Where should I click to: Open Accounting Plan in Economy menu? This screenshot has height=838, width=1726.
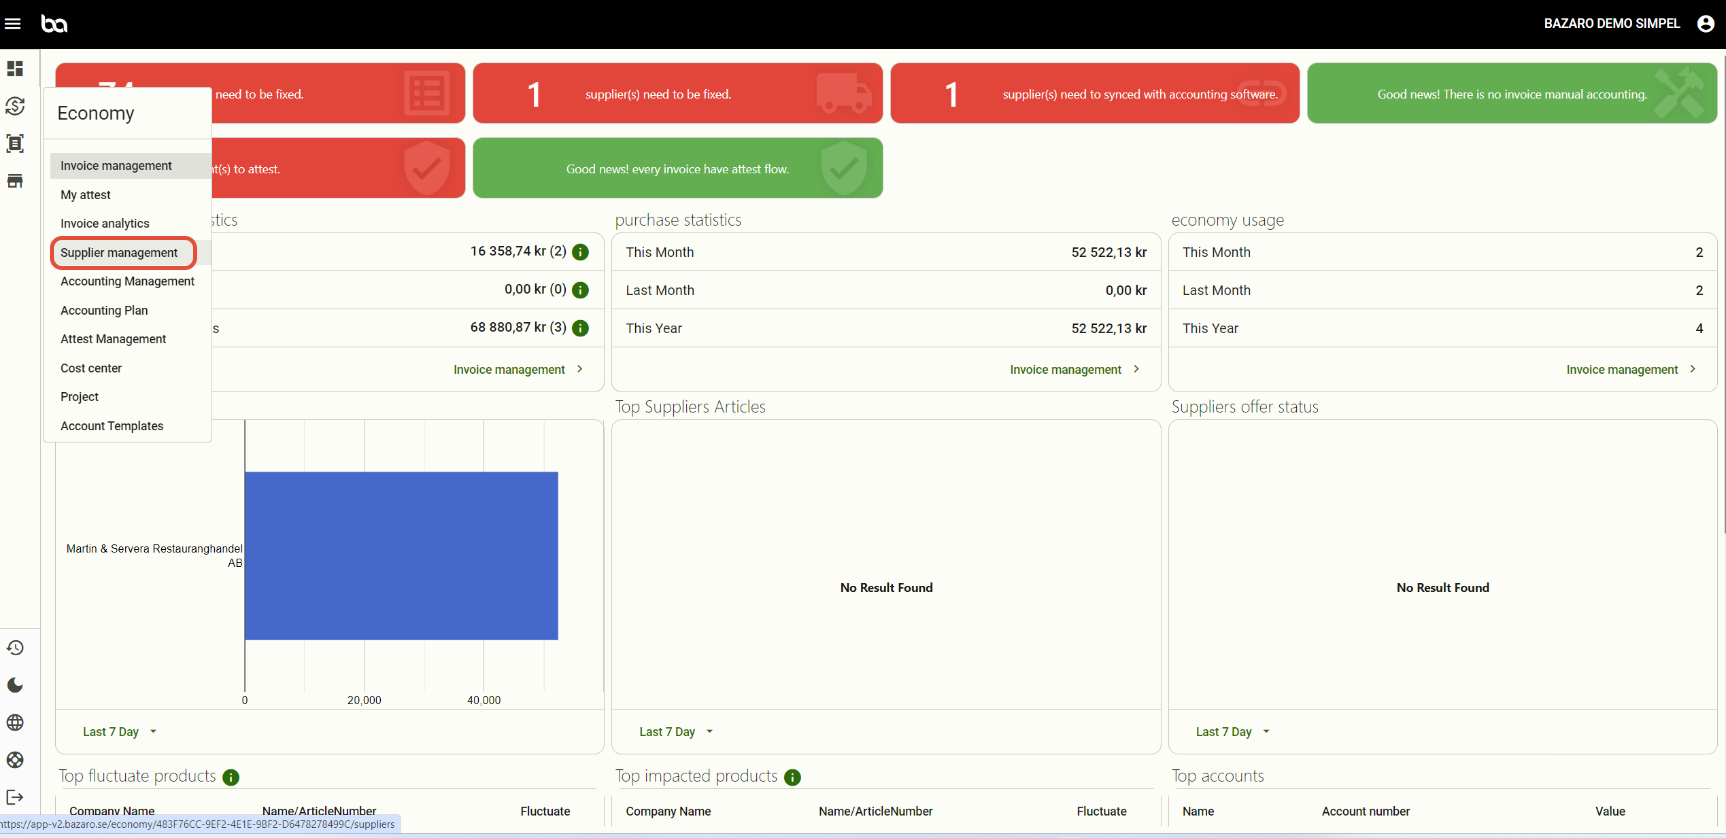(x=104, y=311)
